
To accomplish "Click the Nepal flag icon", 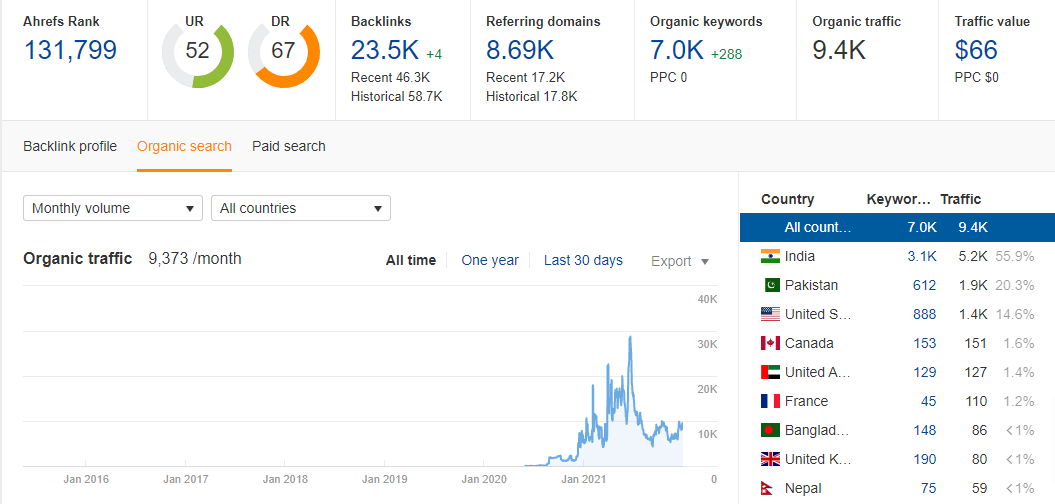I will [768, 489].
